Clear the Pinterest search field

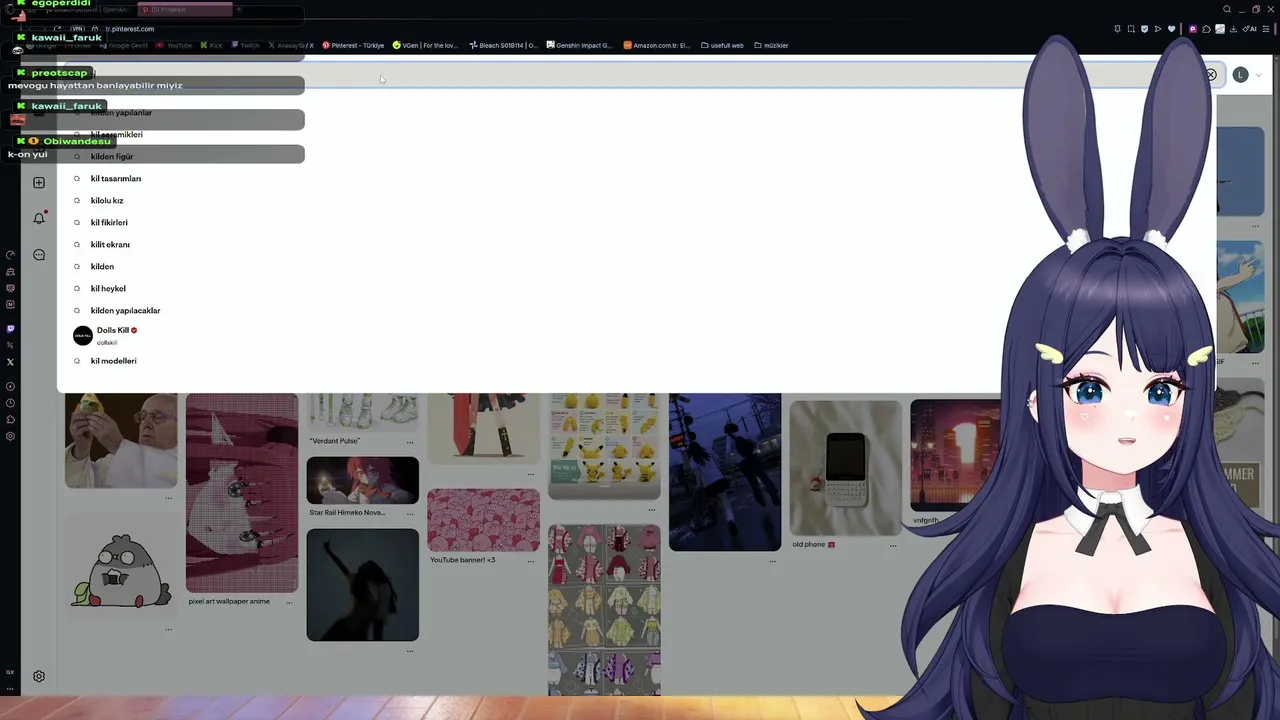pos(1210,75)
